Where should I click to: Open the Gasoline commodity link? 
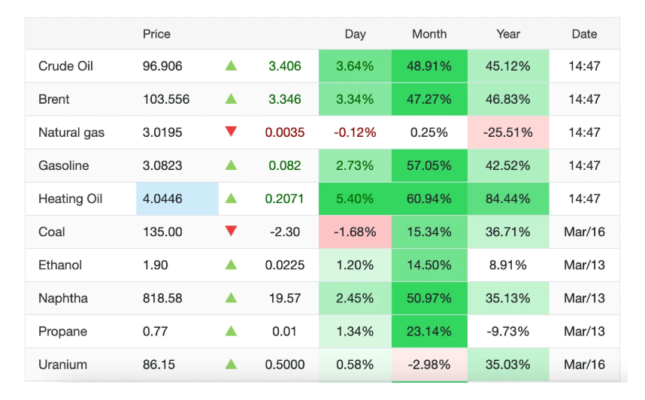point(62,166)
